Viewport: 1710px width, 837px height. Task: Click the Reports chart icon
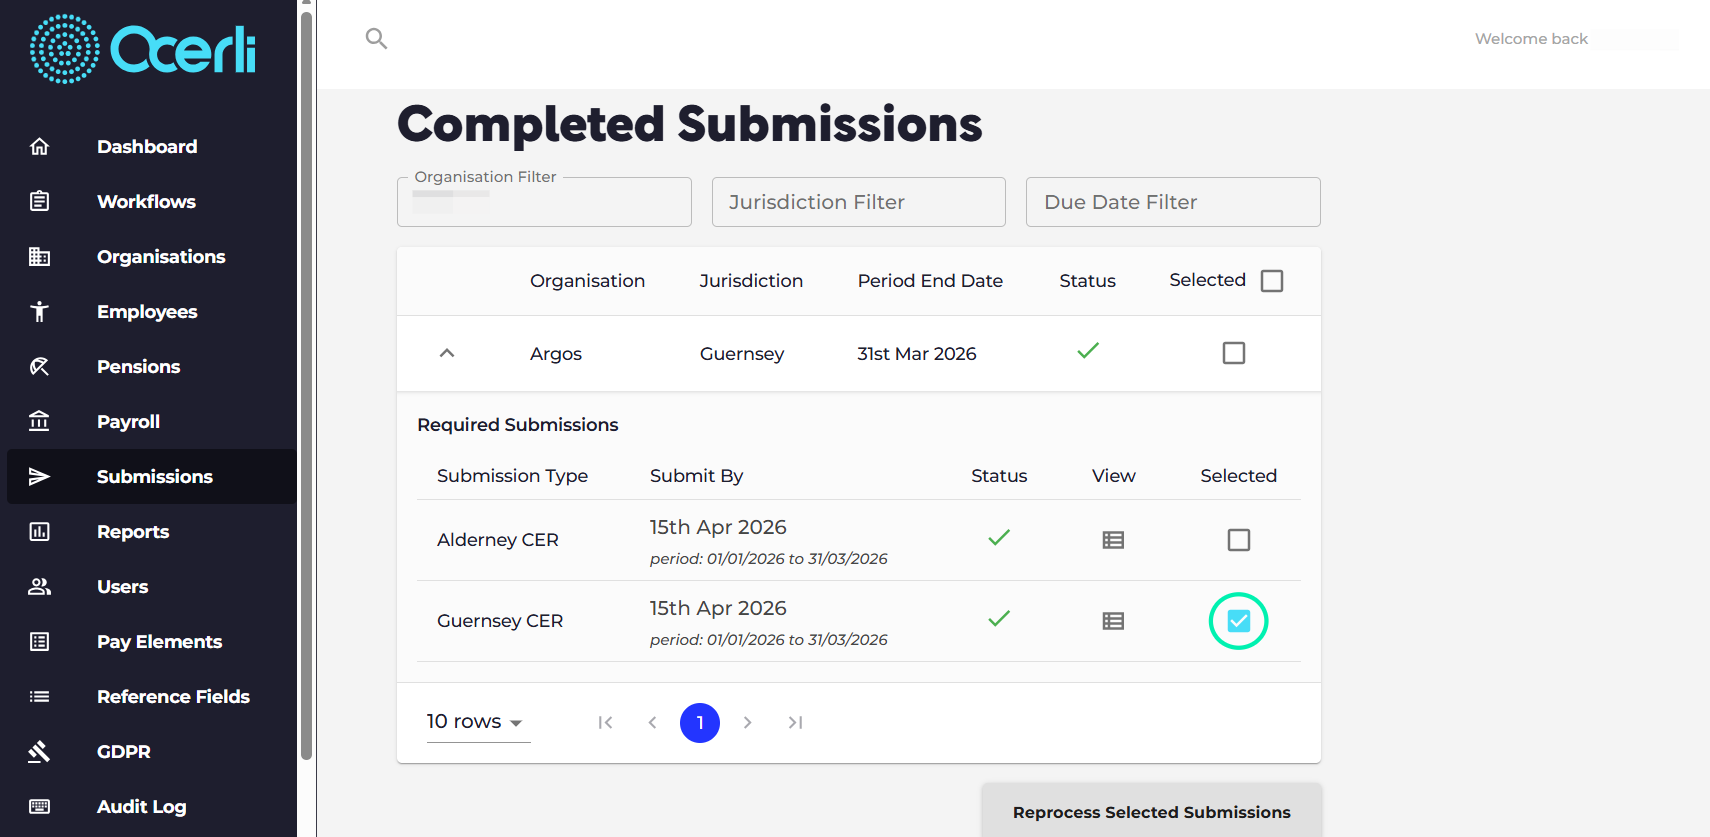coord(40,532)
